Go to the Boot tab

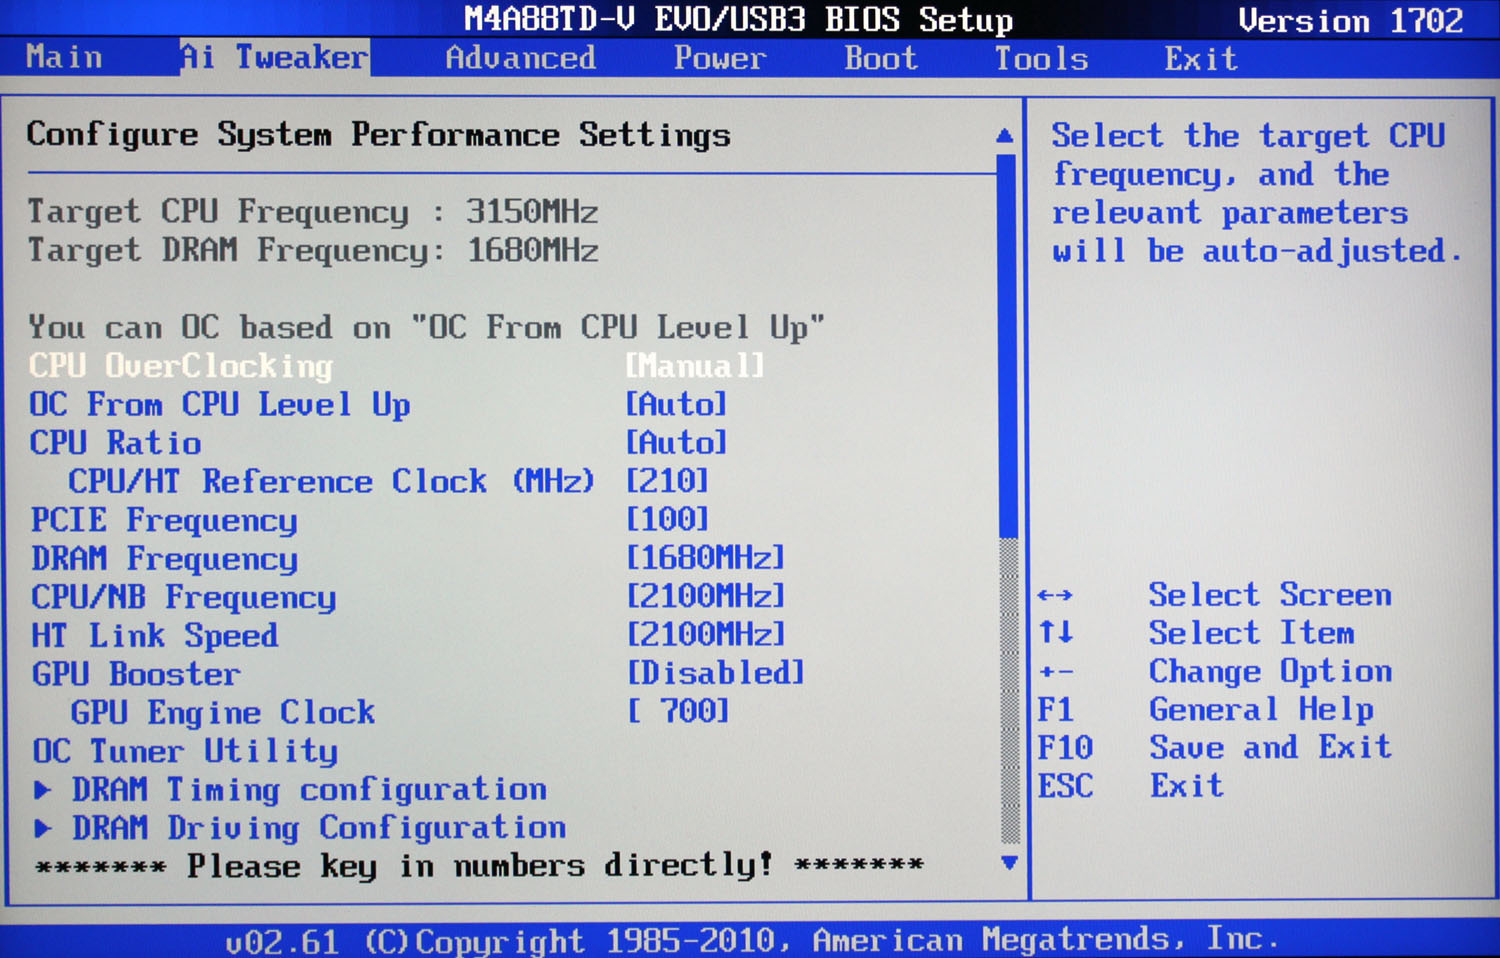tap(880, 58)
